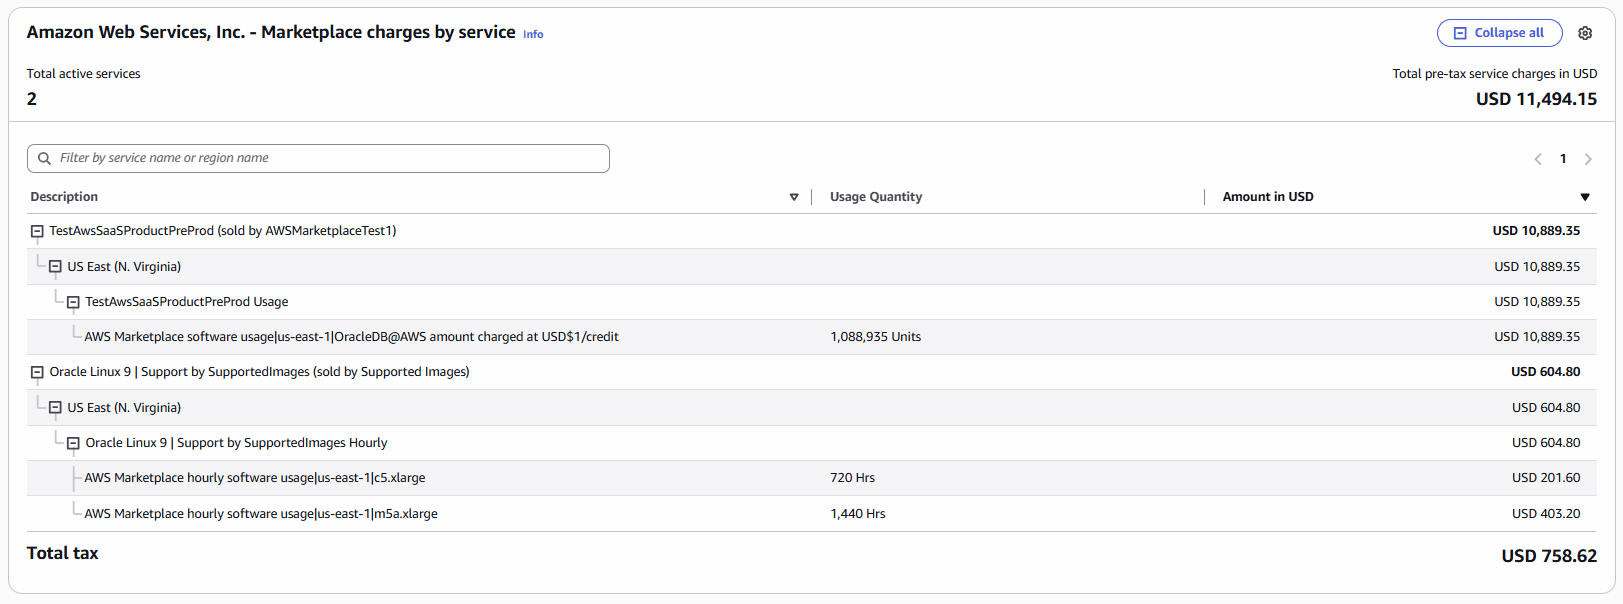The width and height of the screenshot is (1623, 604).
Task: Collapse the TestAwsSaaSProductPreProd Usage row
Action: pos(73,302)
